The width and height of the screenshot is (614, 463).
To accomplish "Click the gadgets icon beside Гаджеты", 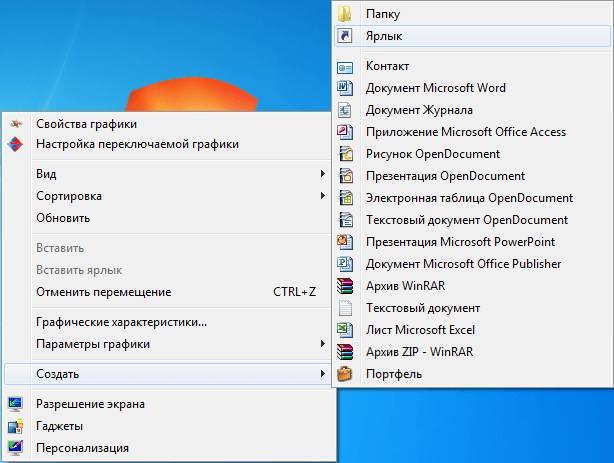I will [x=15, y=426].
